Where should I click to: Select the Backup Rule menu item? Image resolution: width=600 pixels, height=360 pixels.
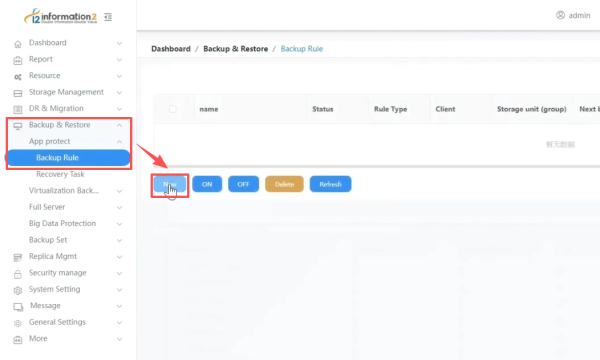click(x=68, y=158)
